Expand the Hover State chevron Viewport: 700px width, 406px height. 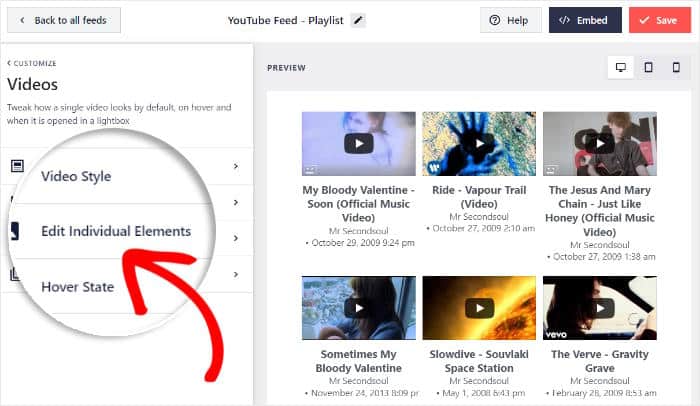tap(236, 274)
